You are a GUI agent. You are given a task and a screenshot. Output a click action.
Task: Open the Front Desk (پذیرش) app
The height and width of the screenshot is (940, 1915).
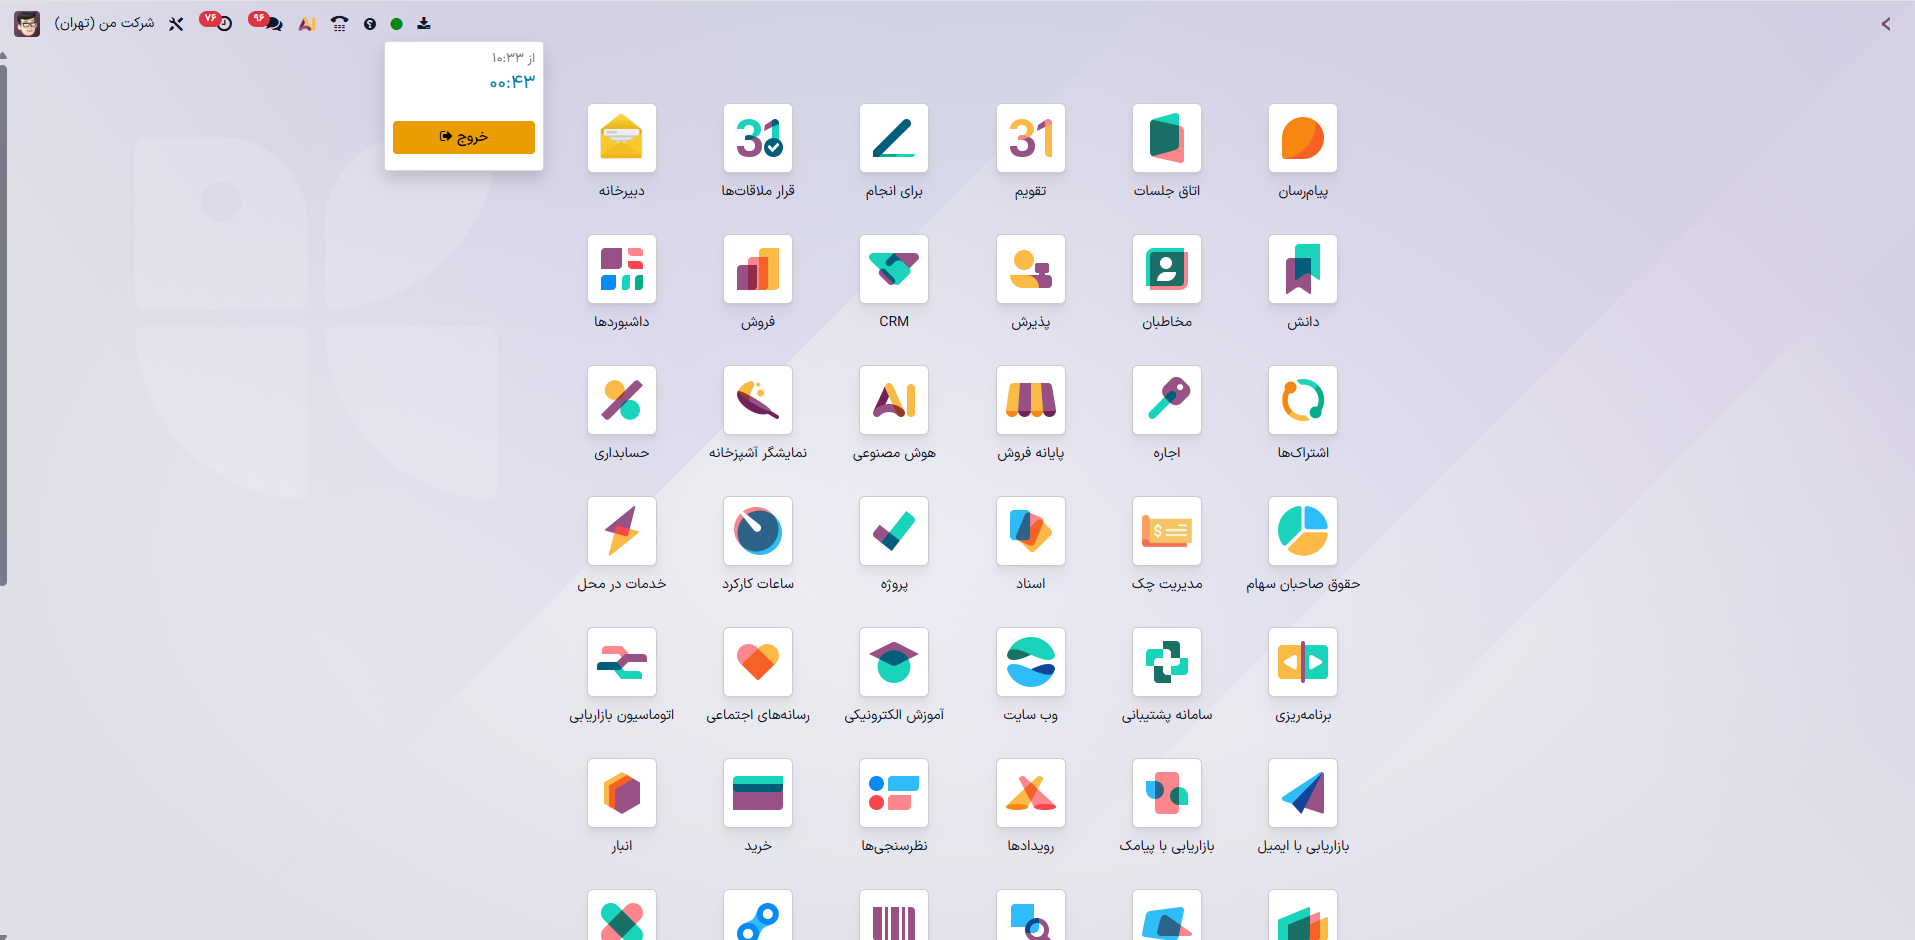tap(1031, 269)
